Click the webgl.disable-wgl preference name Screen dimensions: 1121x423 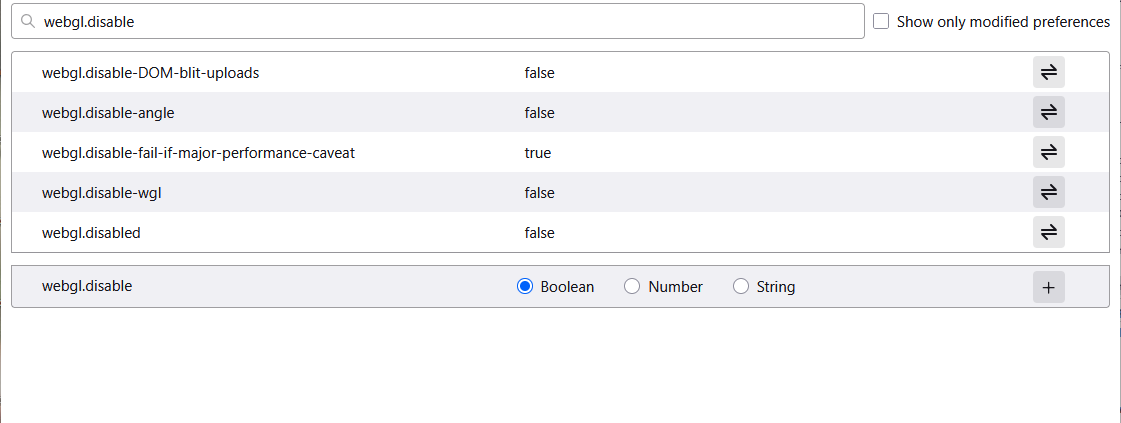pos(102,193)
